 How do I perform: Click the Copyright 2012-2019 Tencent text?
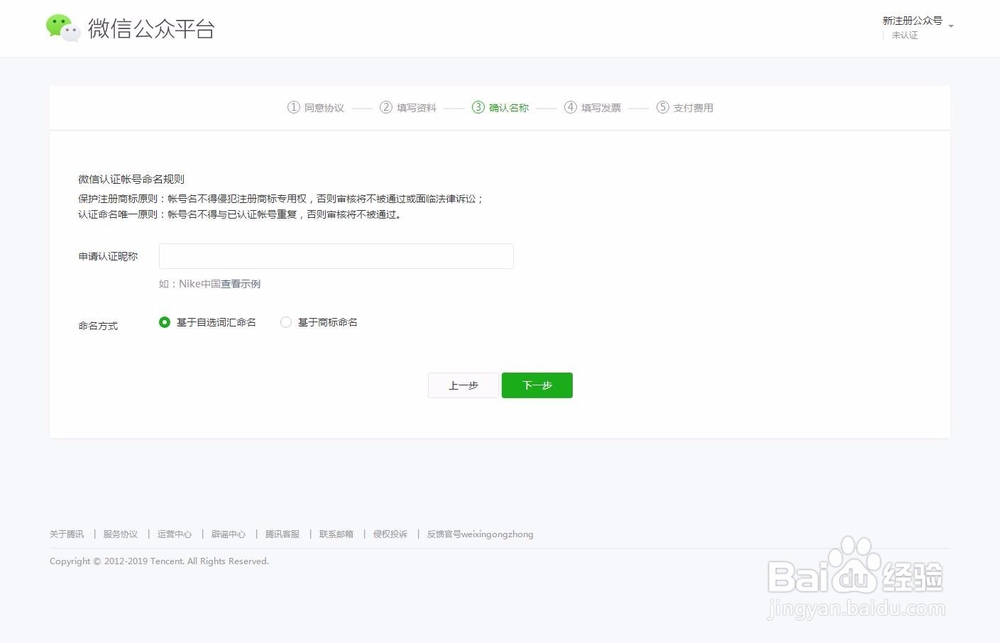point(159,561)
